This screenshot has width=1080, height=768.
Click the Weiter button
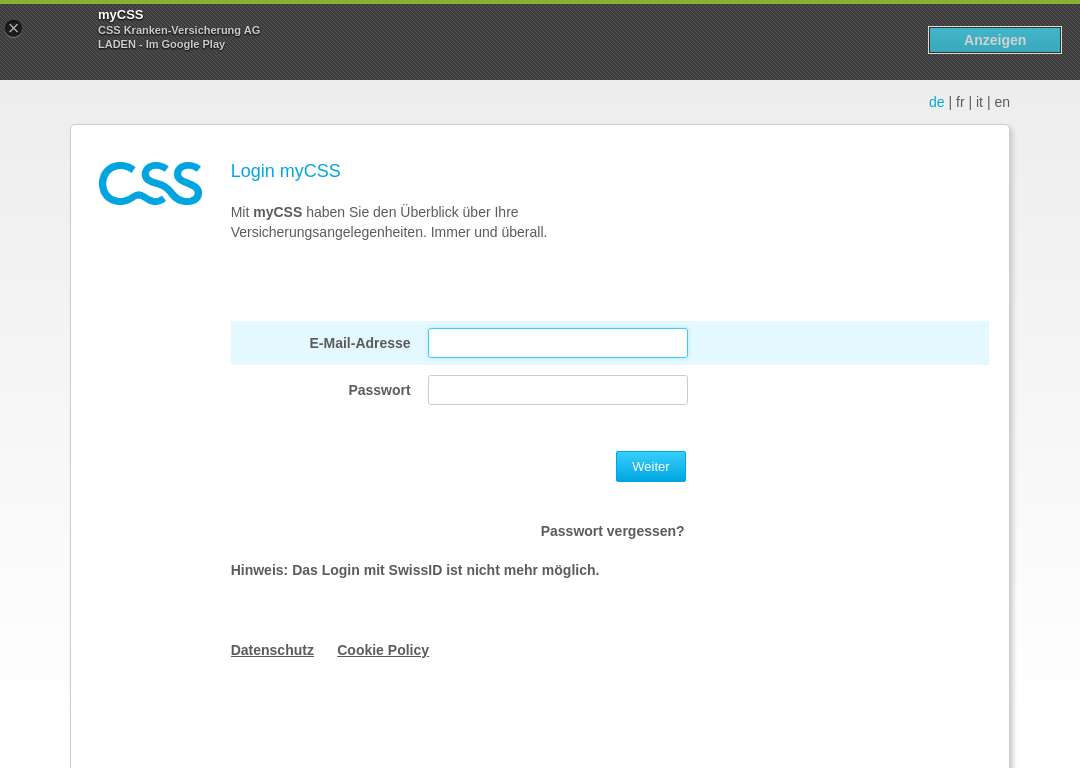651,466
